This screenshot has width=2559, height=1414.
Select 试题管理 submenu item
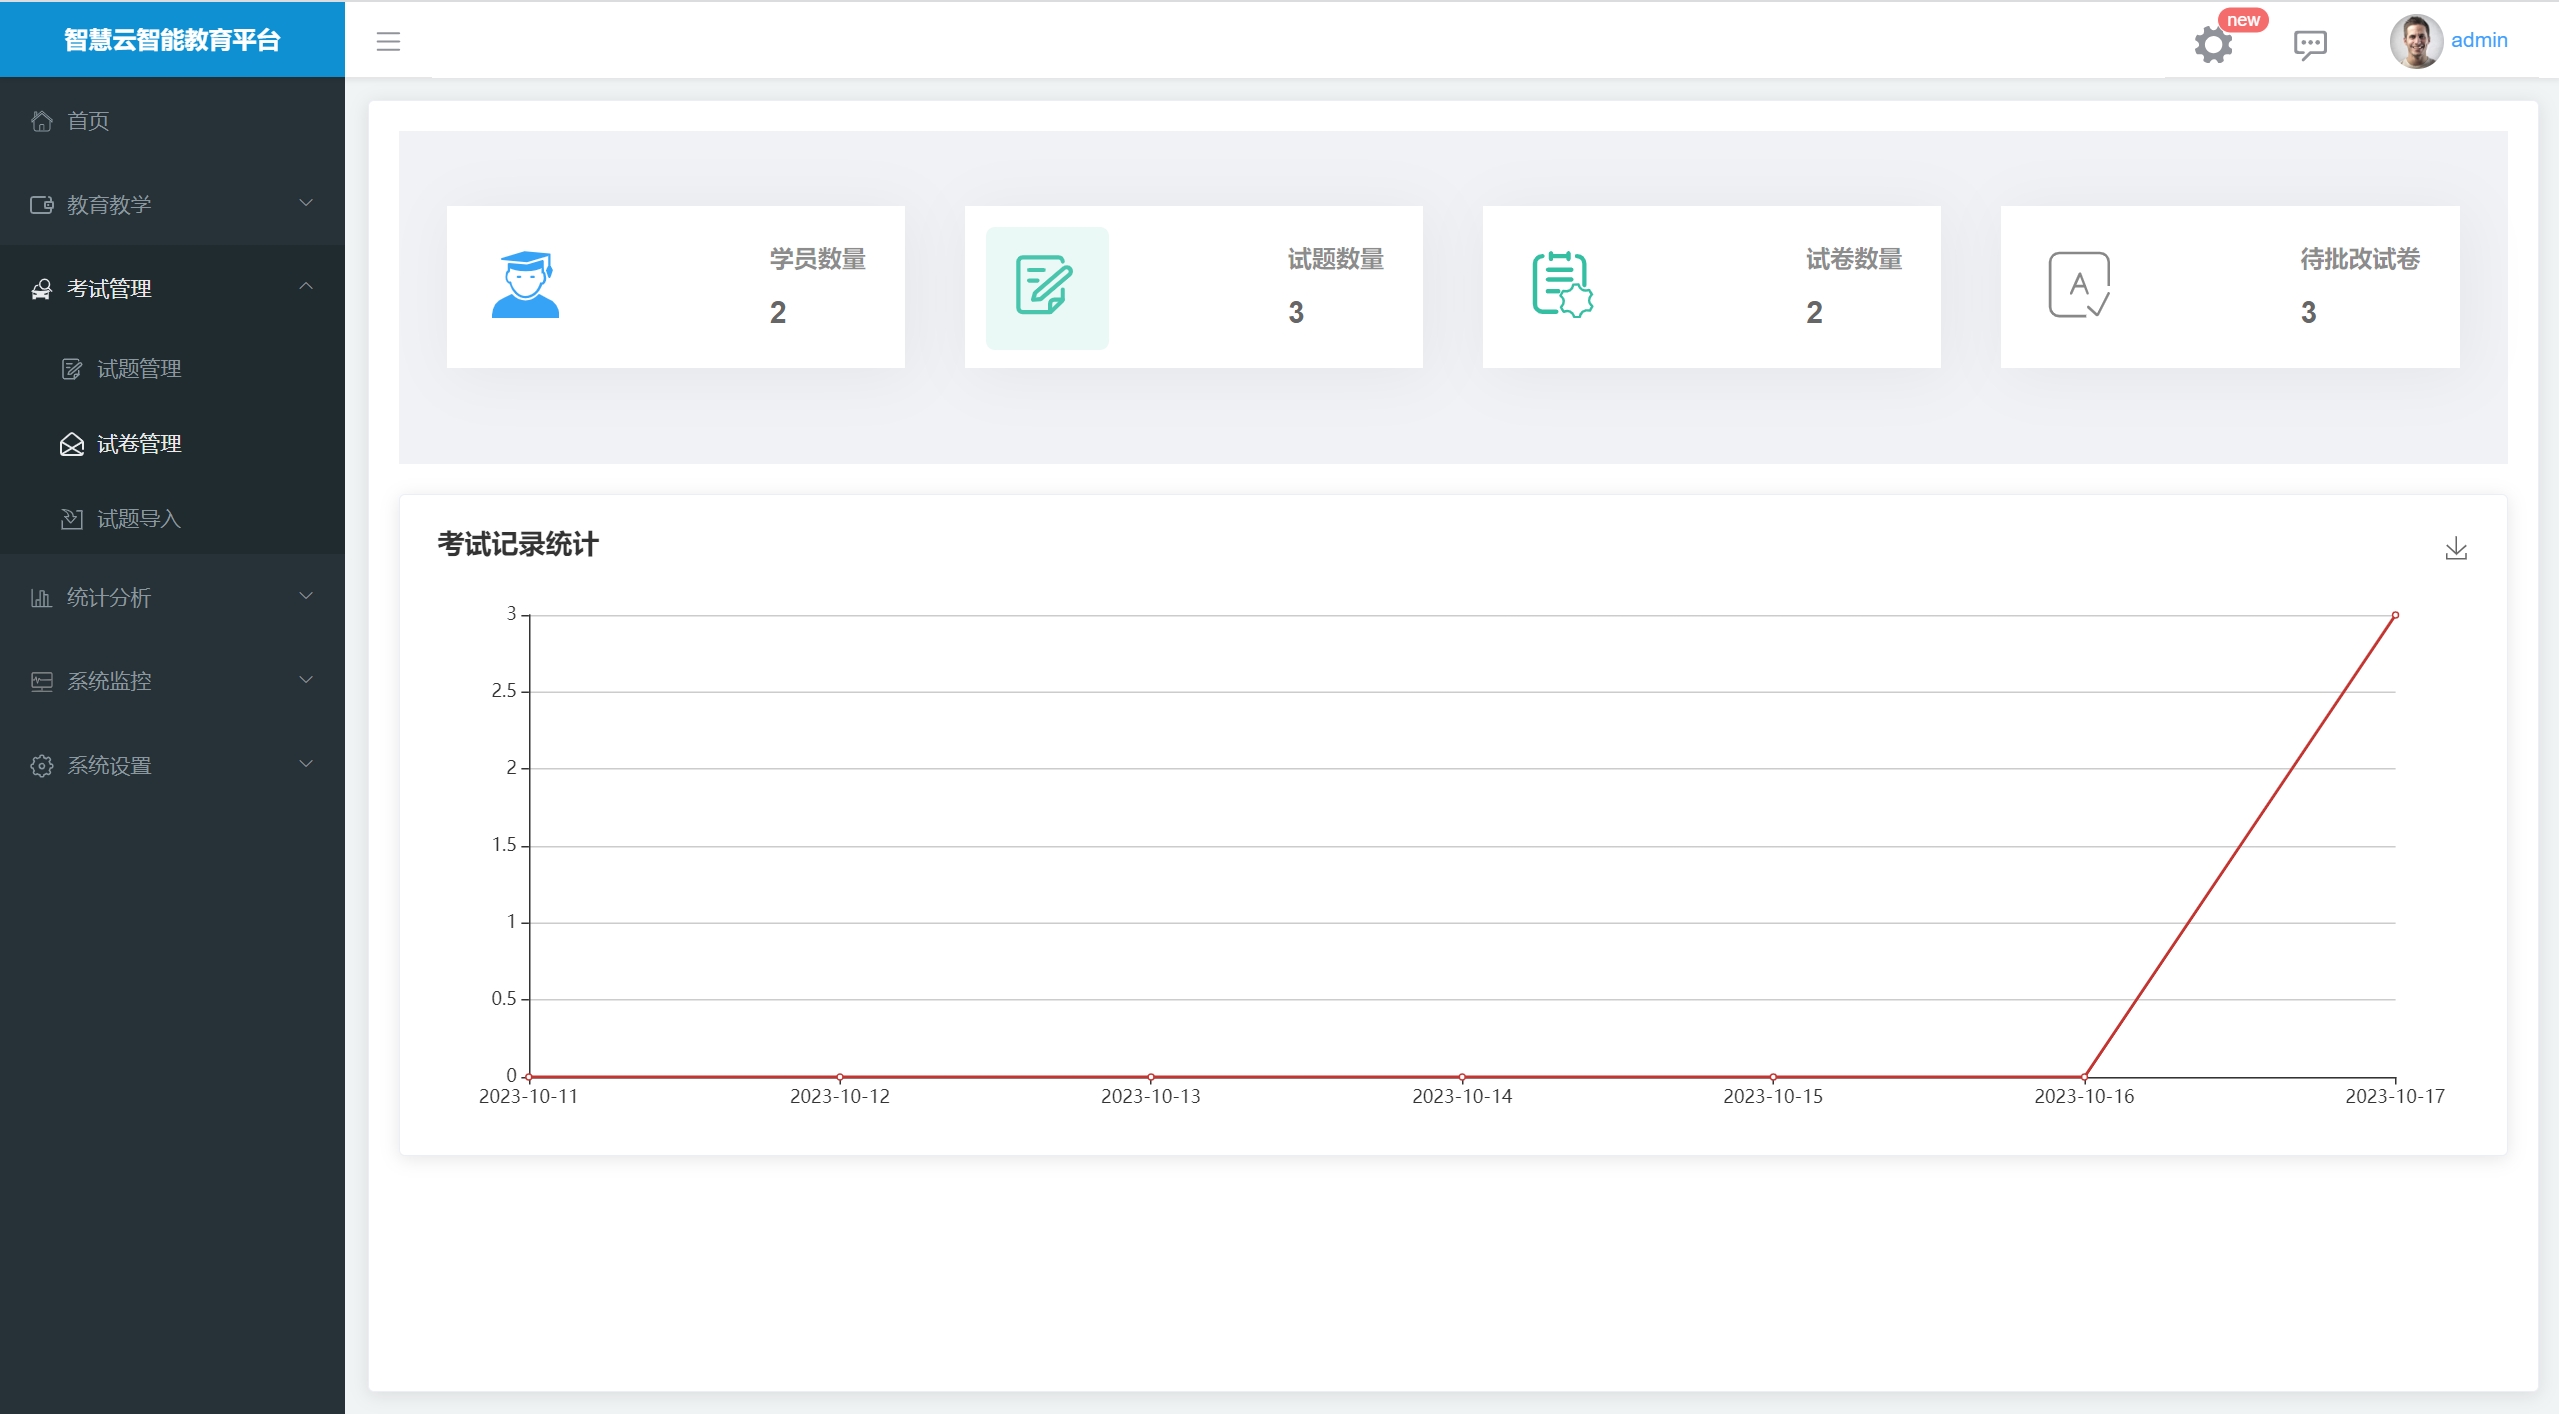138,369
